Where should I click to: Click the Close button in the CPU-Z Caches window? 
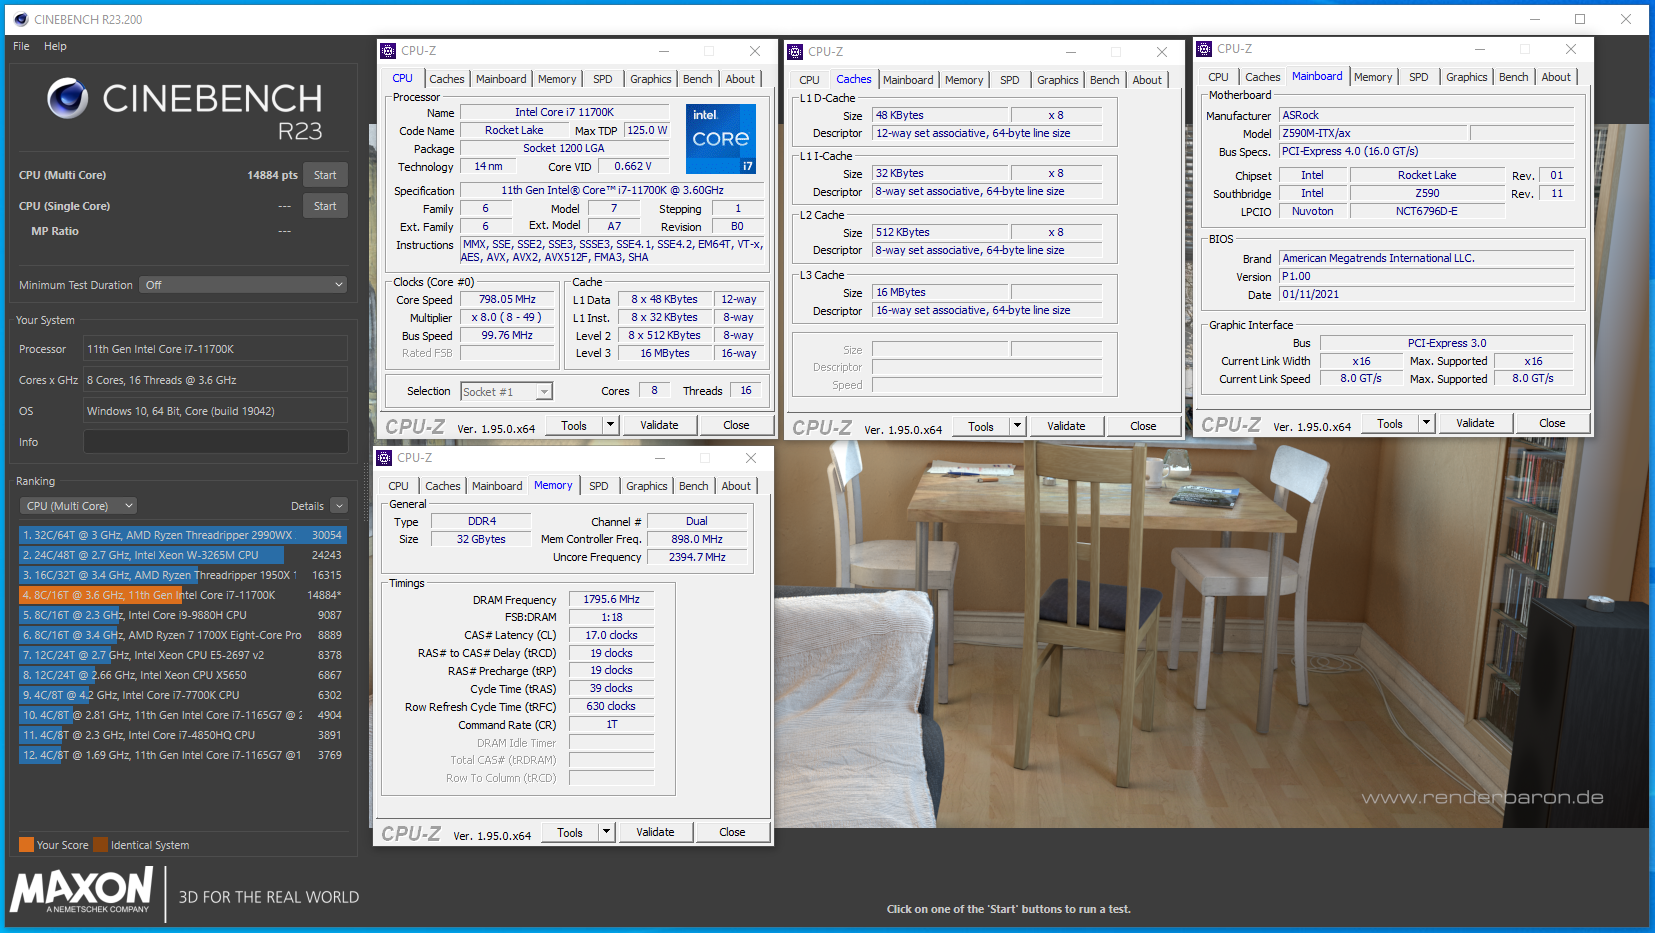(x=1143, y=427)
